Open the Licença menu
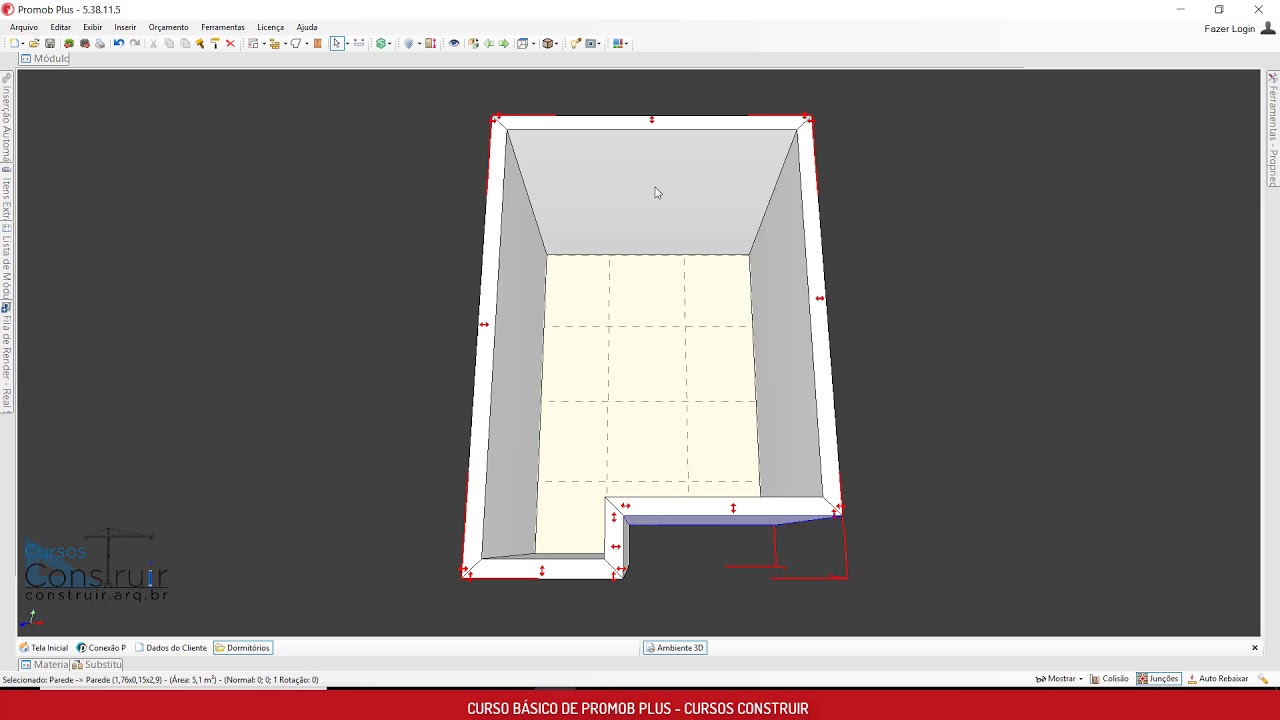The width and height of the screenshot is (1280, 720). pyautogui.click(x=270, y=27)
